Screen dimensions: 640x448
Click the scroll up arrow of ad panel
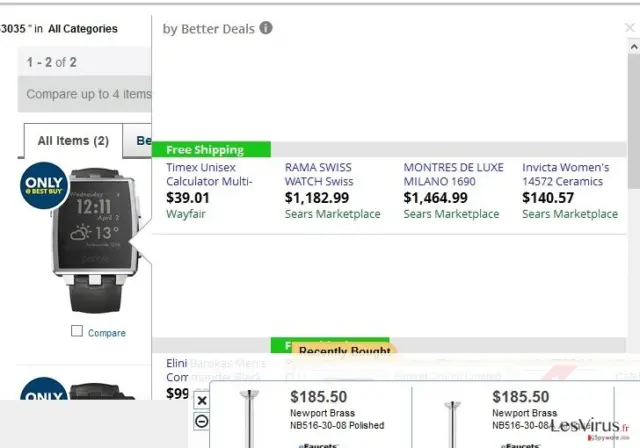(634, 47)
